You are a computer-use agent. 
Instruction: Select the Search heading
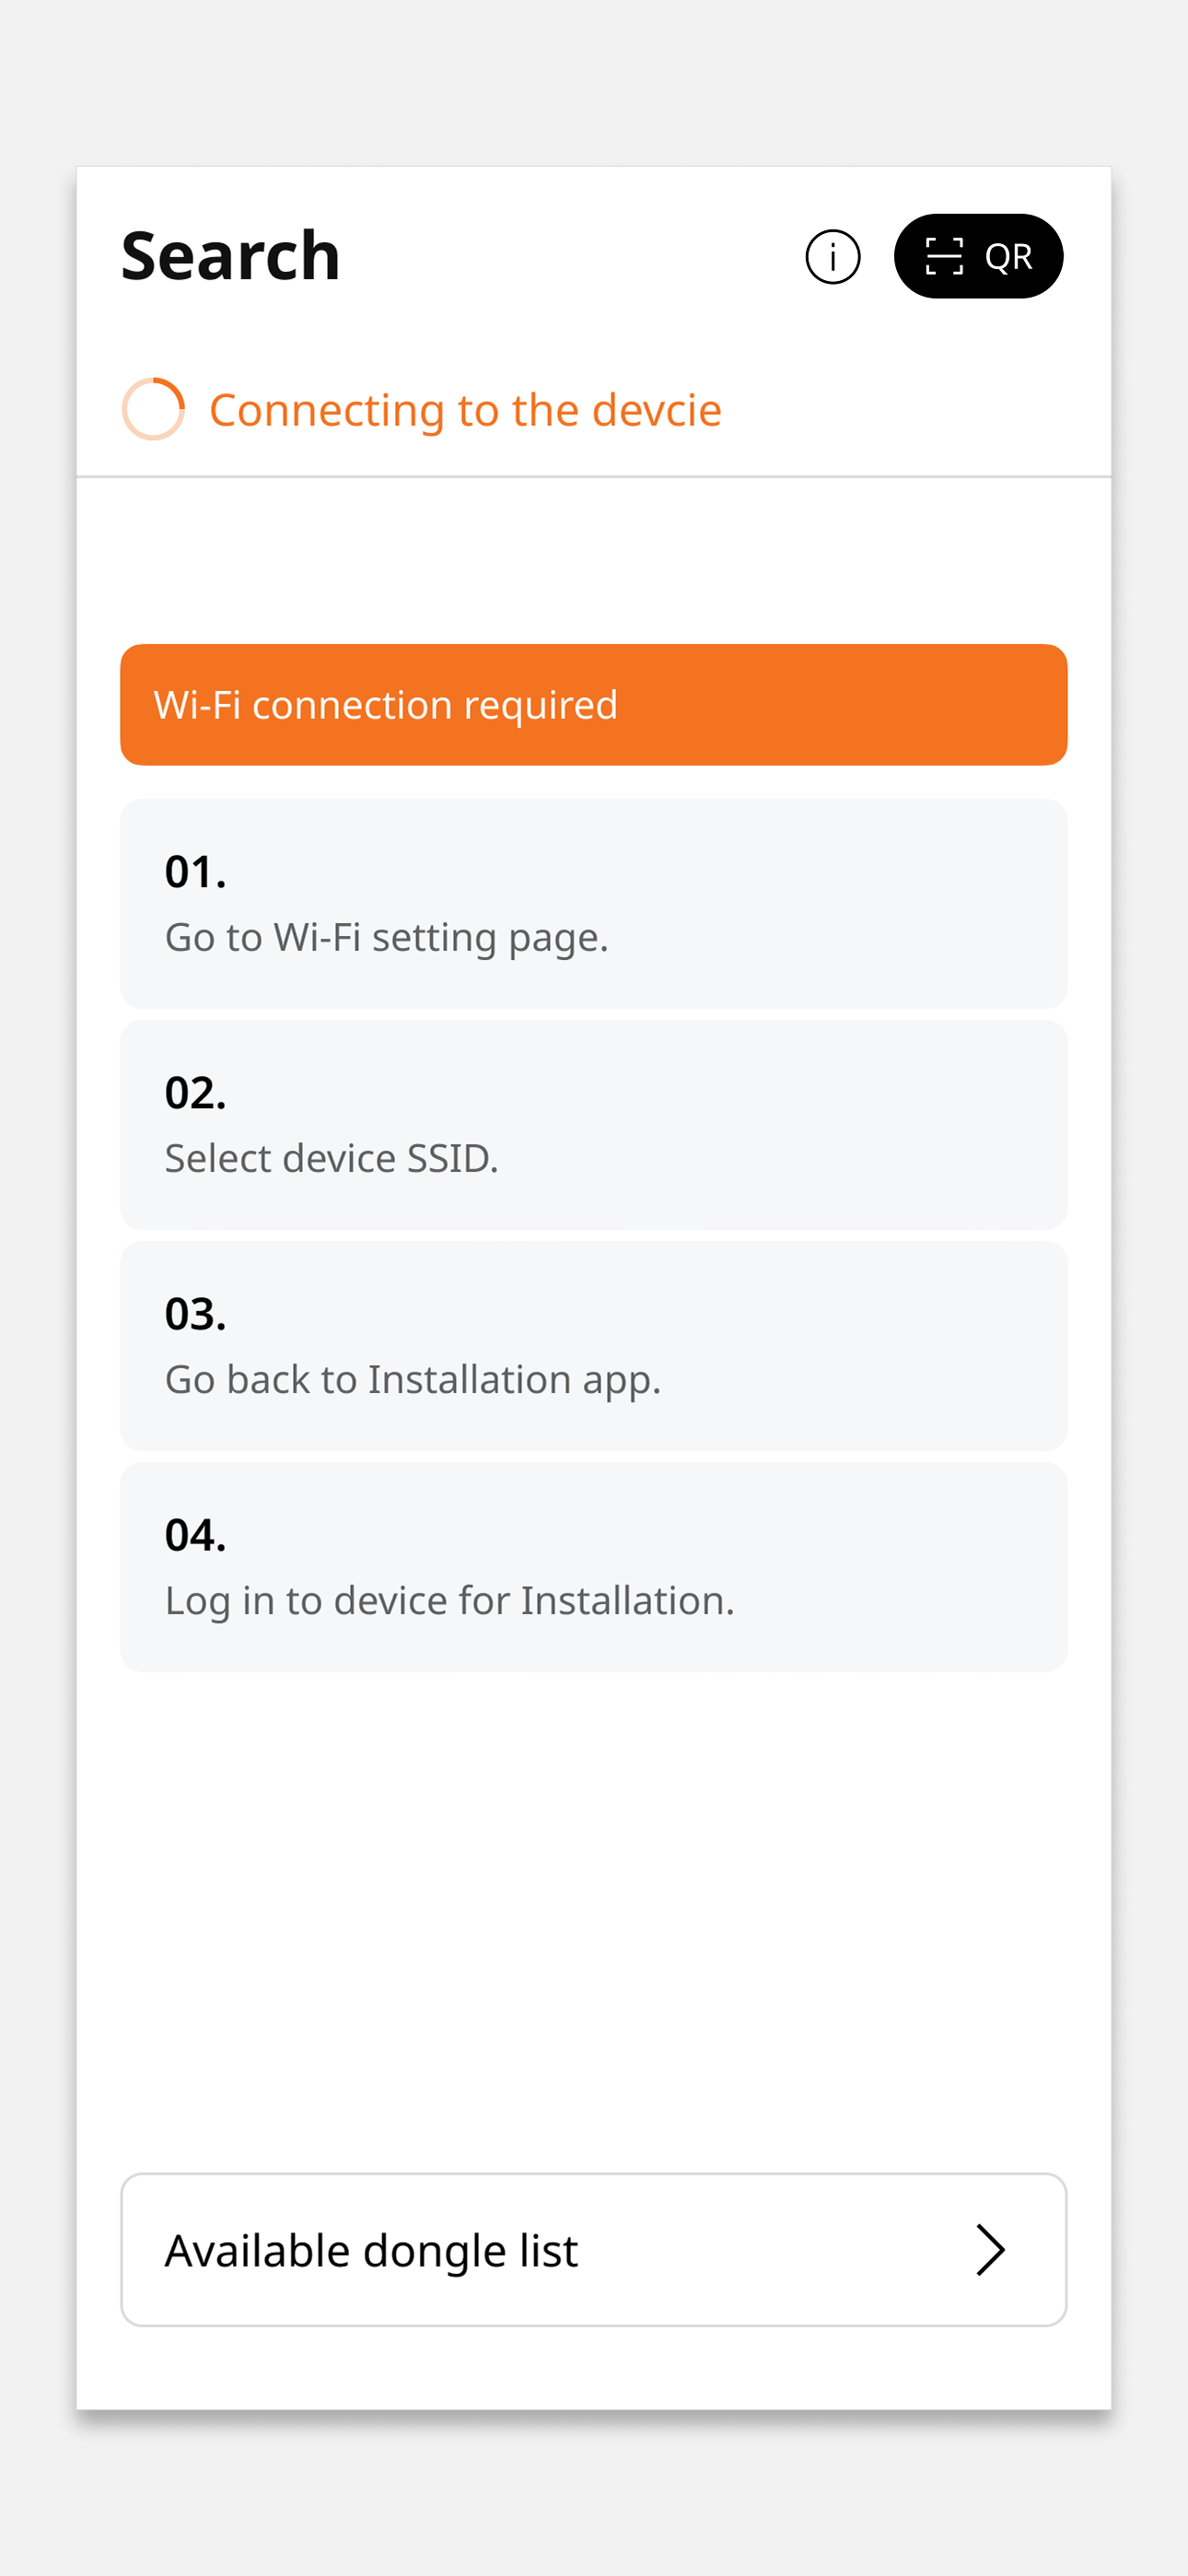[231, 256]
